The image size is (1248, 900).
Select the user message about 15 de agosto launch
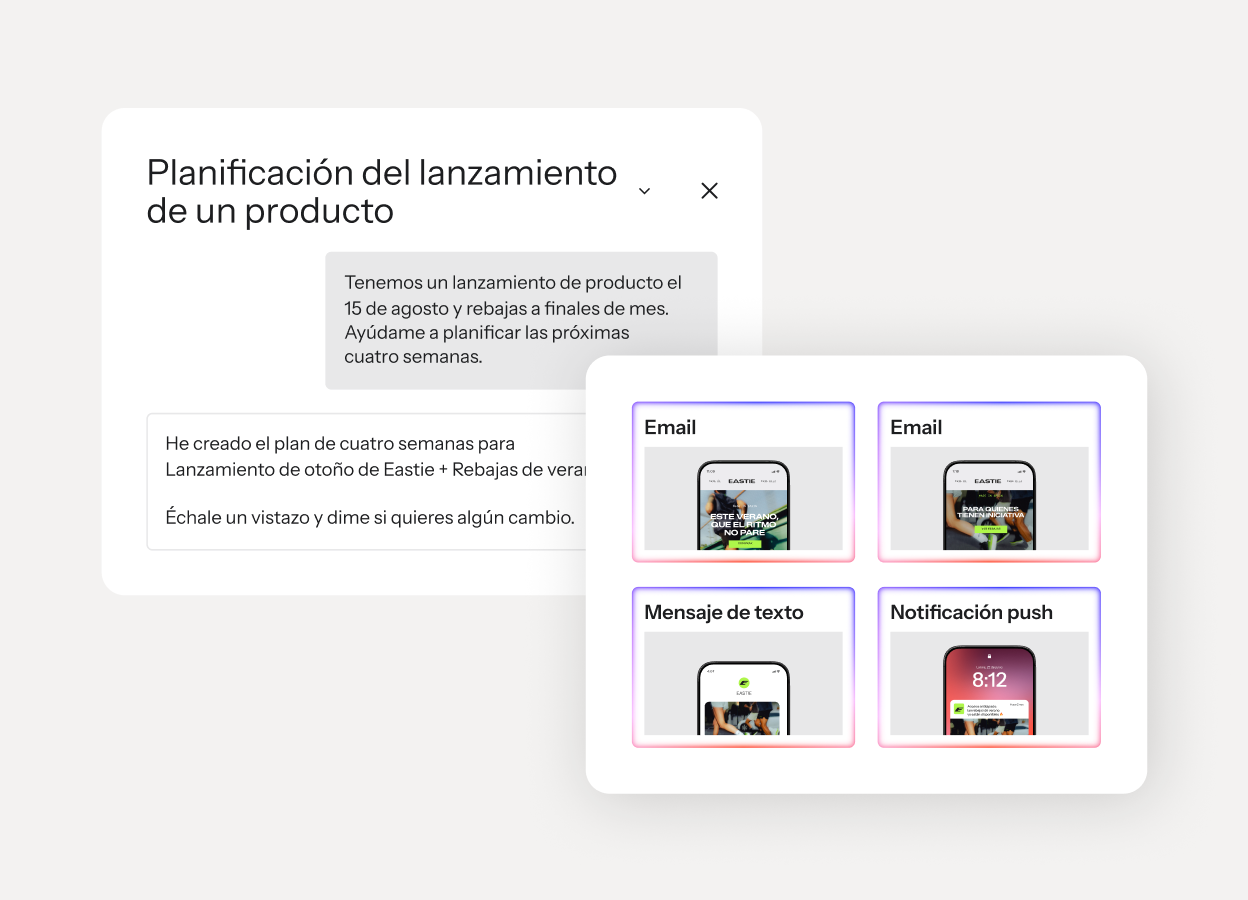point(521,320)
